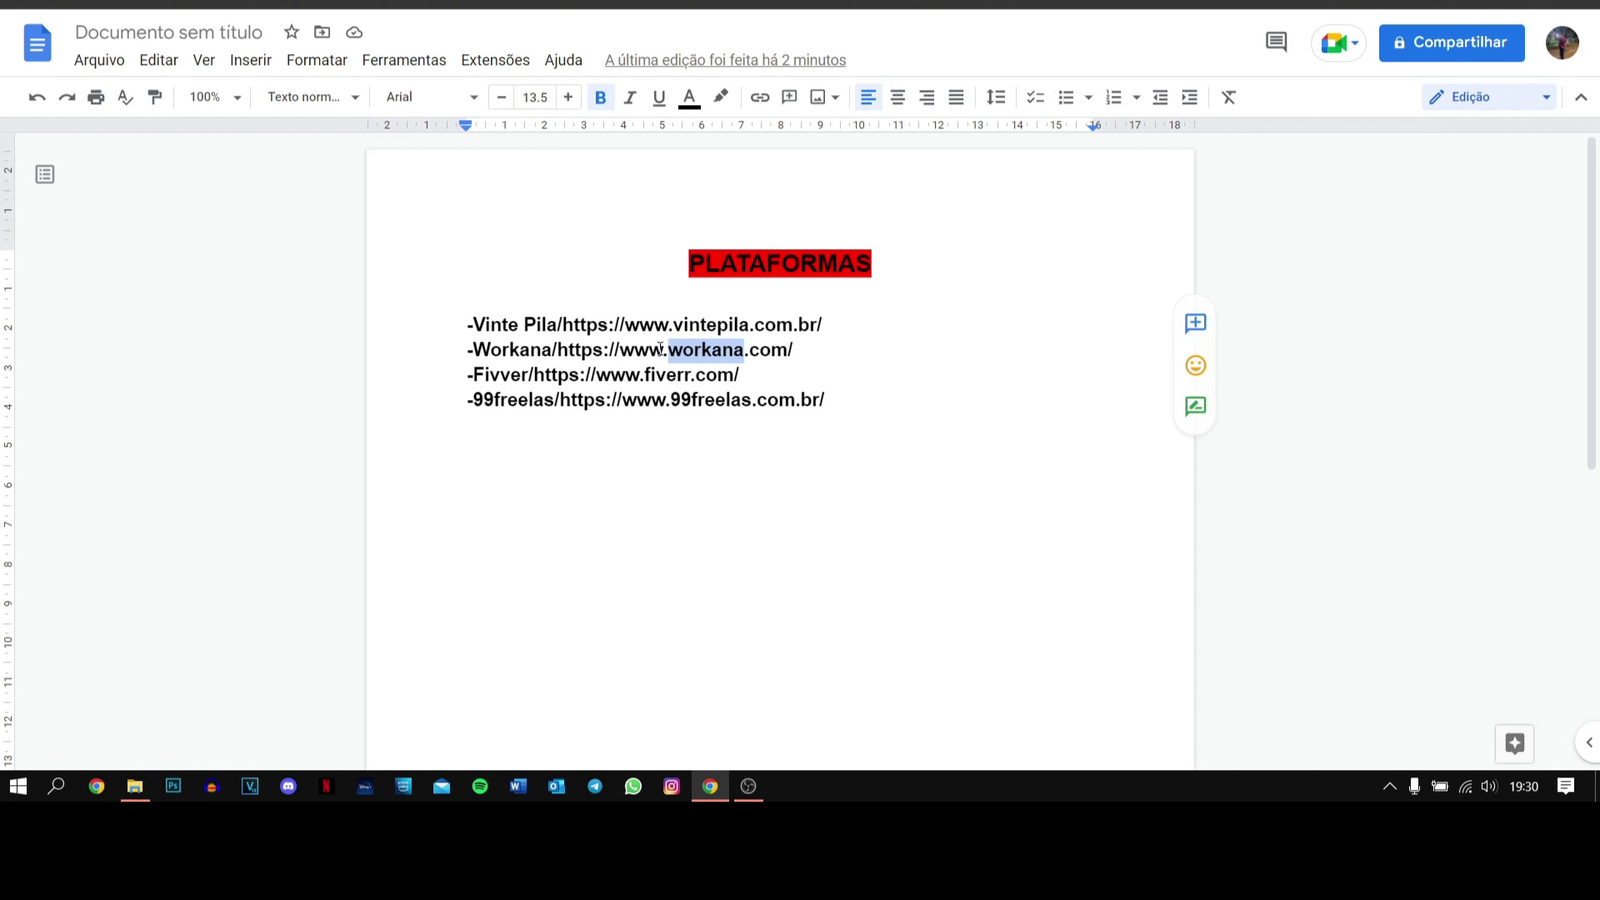The width and height of the screenshot is (1600, 900).
Task: Click the Undo arrow icon
Action: coord(37,97)
